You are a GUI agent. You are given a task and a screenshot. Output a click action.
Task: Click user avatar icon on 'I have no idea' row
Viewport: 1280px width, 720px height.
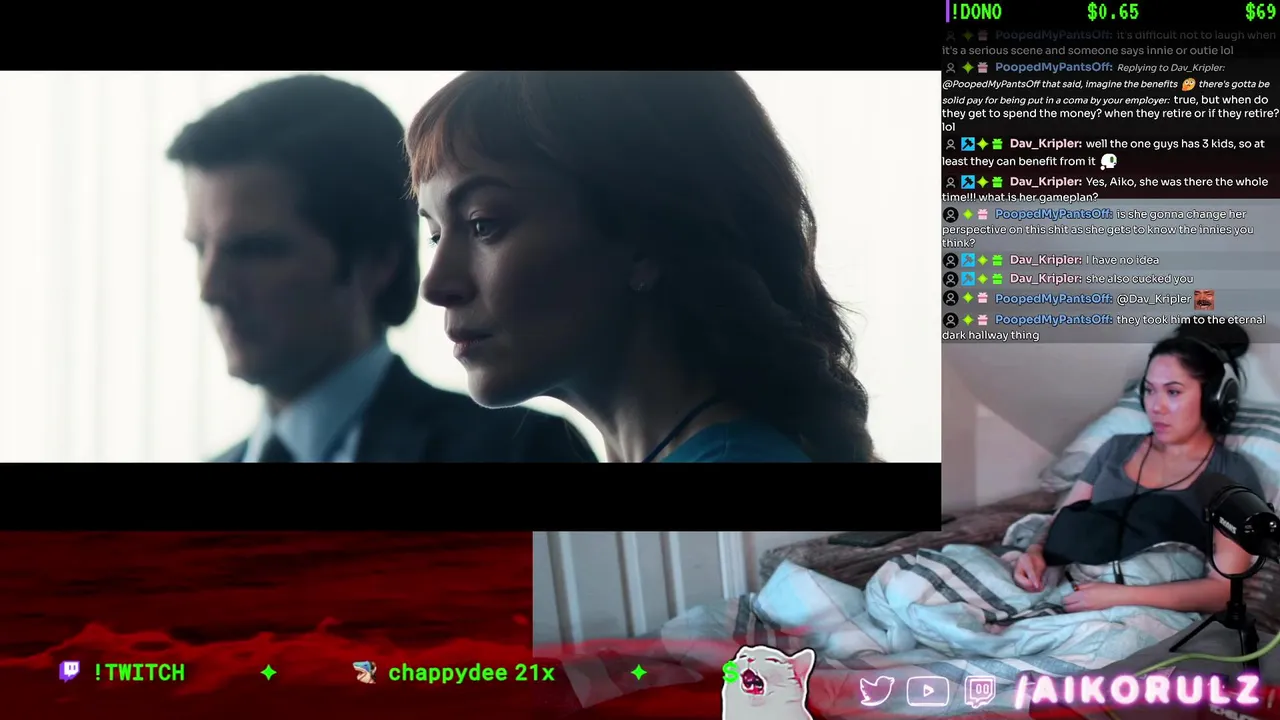tap(951, 260)
